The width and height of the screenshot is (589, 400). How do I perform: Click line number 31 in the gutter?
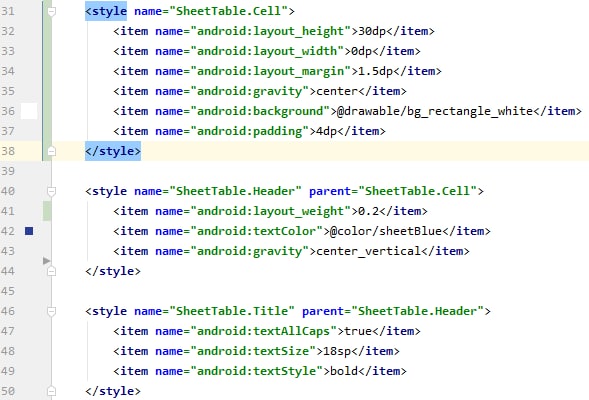(x=8, y=11)
